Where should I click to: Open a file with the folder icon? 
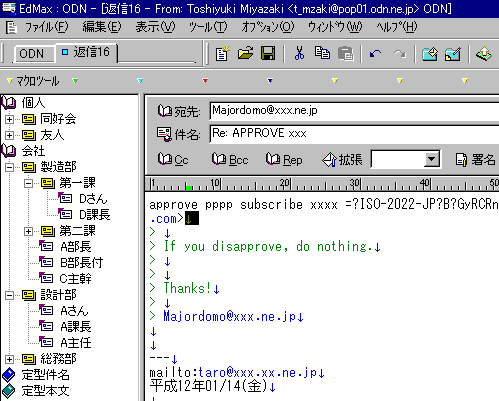(x=245, y=53)
